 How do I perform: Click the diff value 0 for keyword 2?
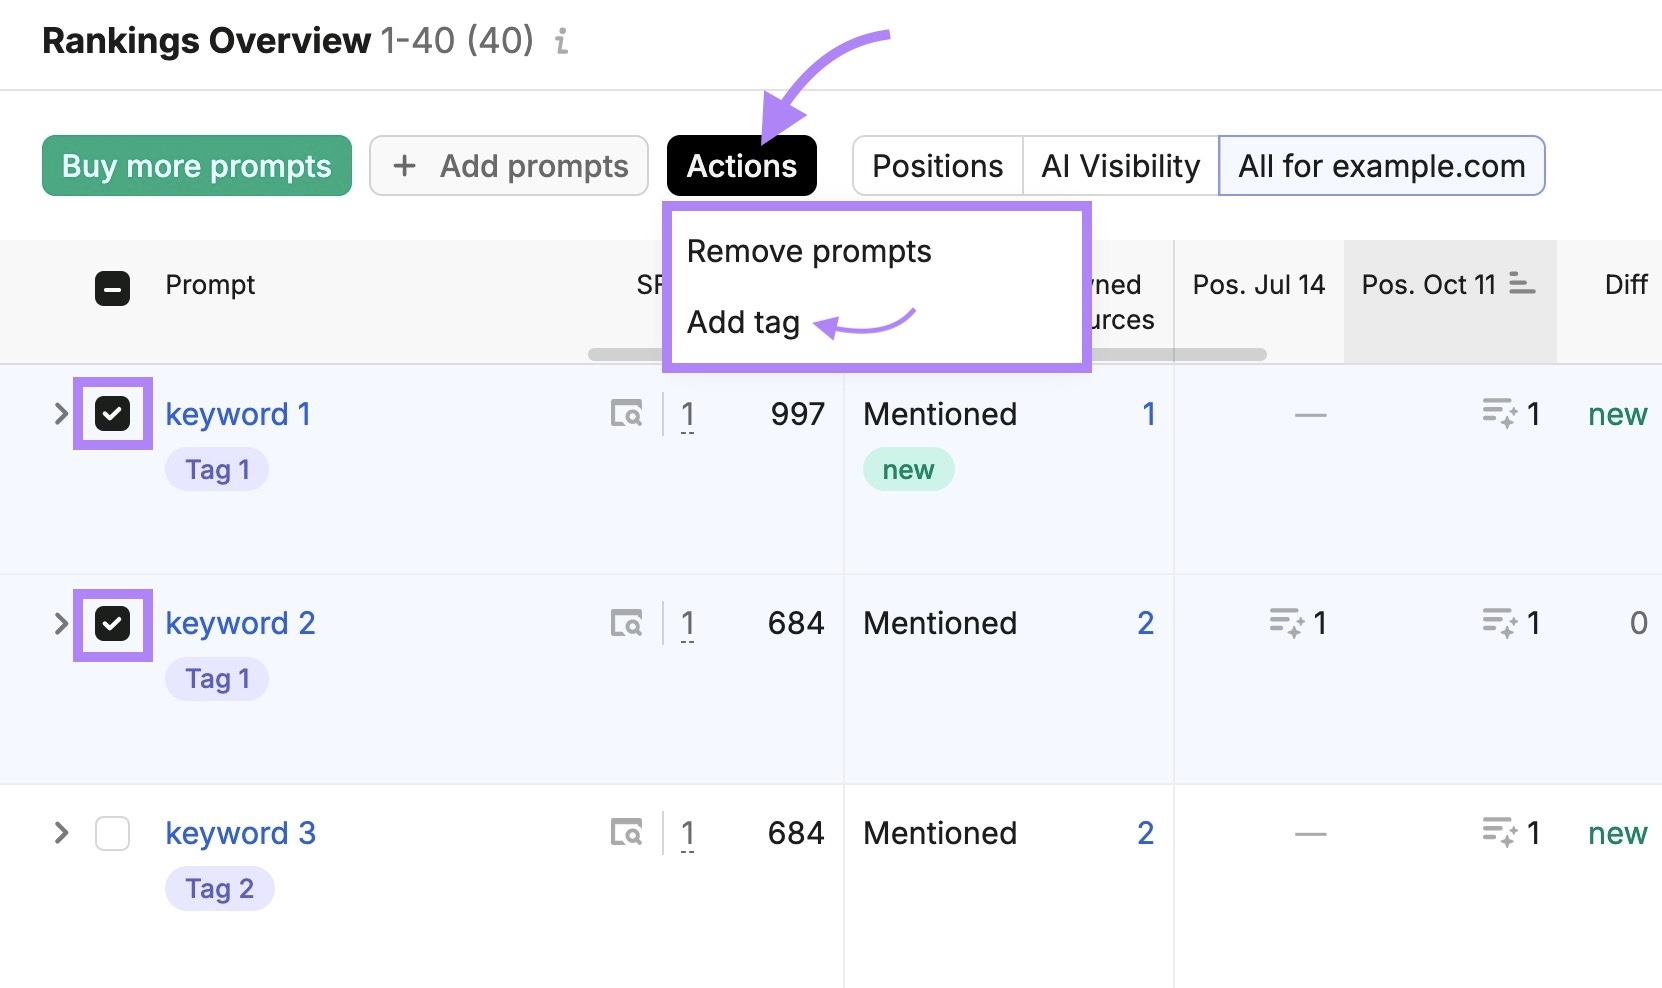click(1638, 623)
